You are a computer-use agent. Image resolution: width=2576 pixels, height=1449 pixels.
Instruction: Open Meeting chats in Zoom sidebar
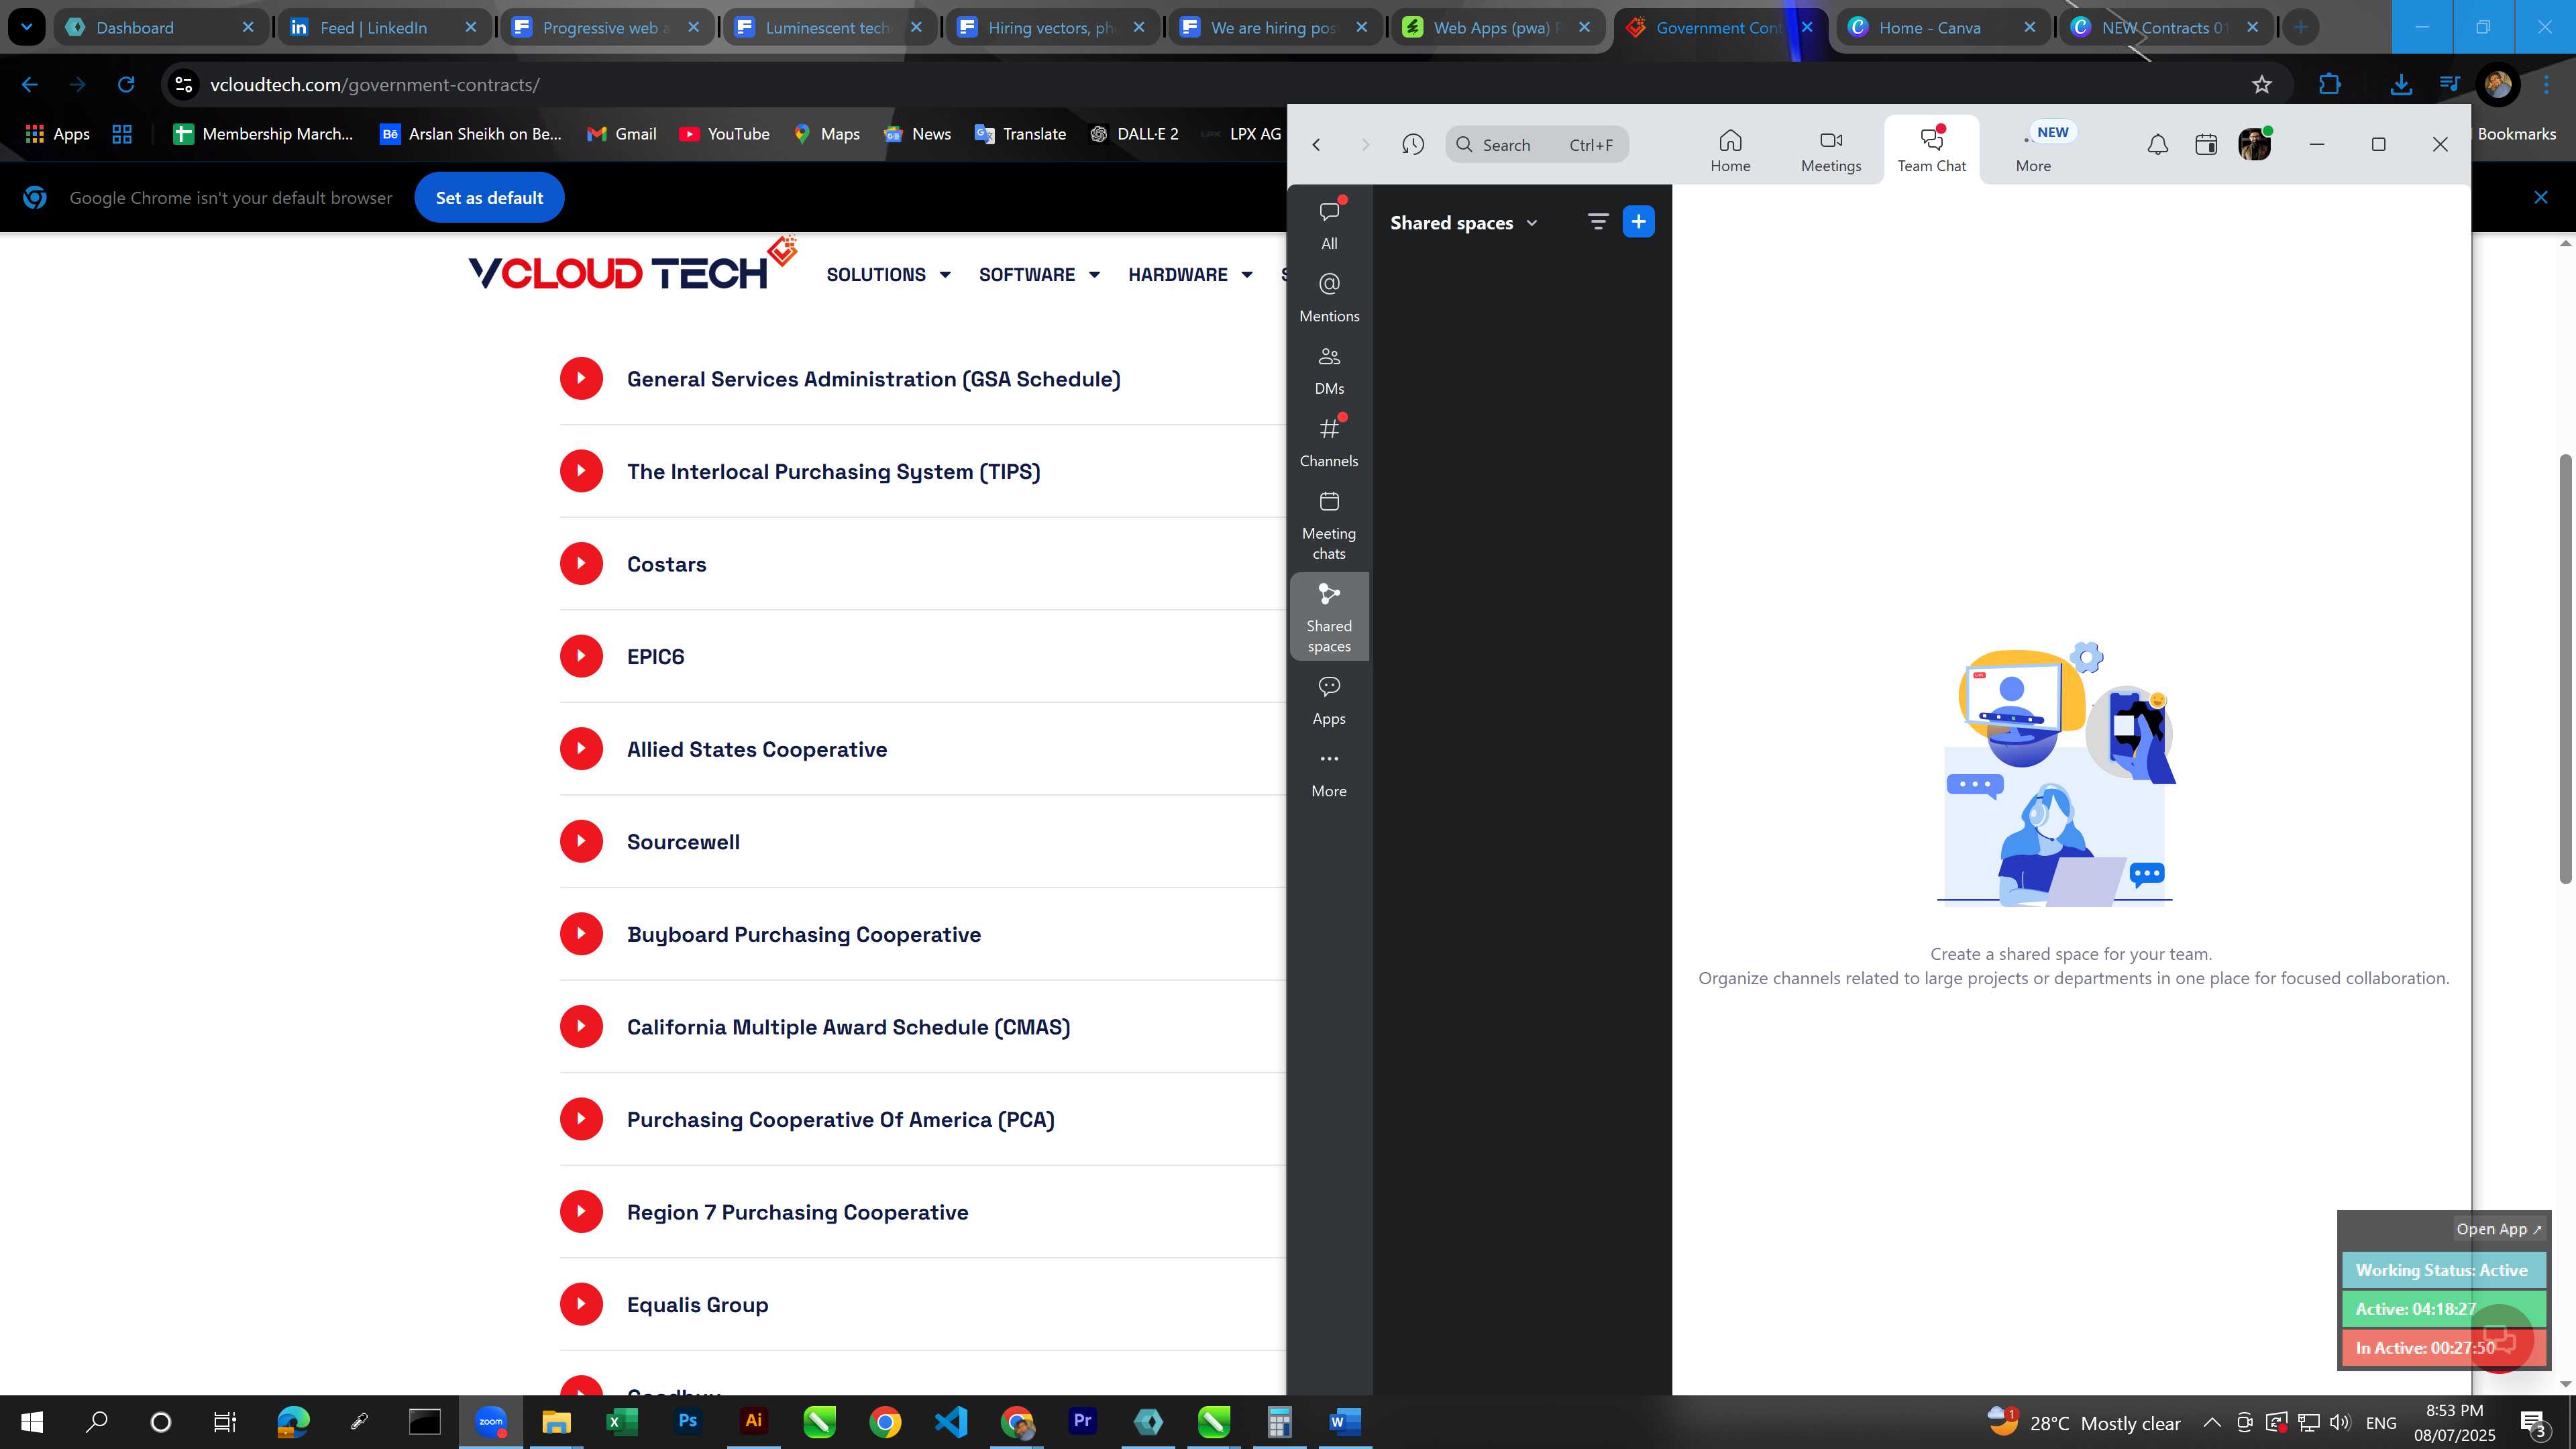[x=1329, y=526]
